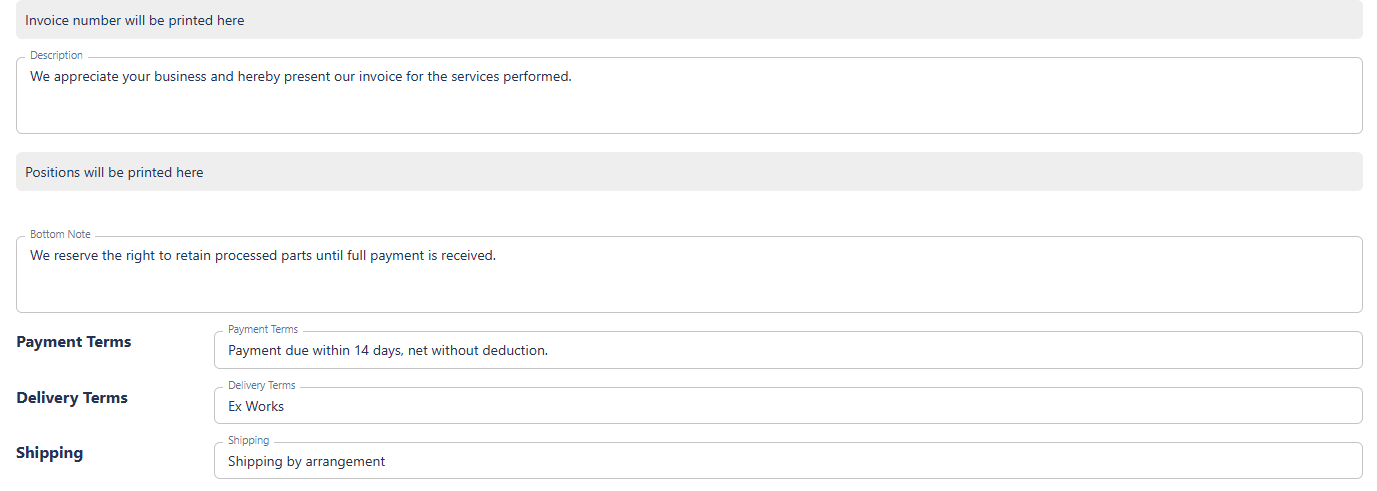
Task: Click the small Bottom Note floating label
Action: click(60, 235)
